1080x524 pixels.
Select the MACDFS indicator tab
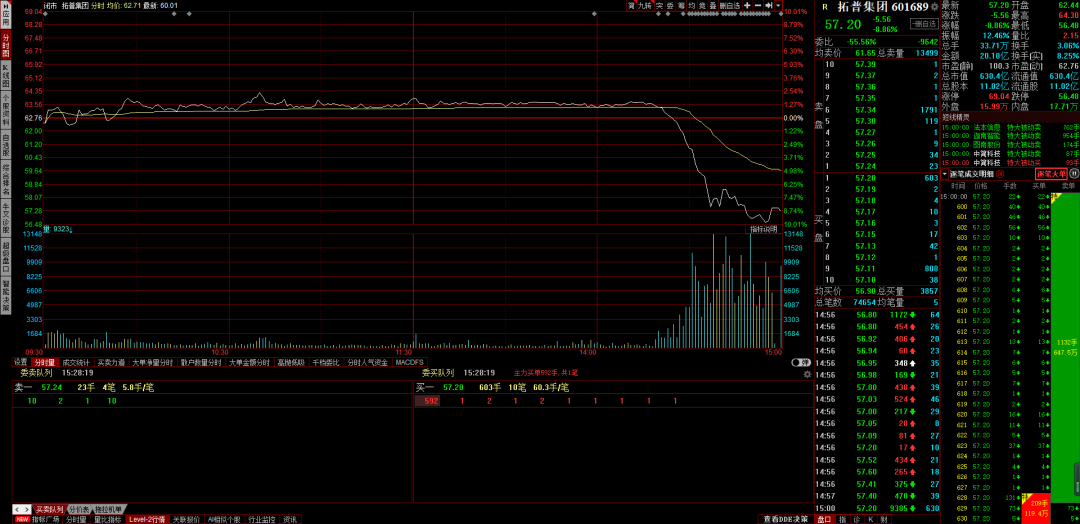(x=409, y=362)
